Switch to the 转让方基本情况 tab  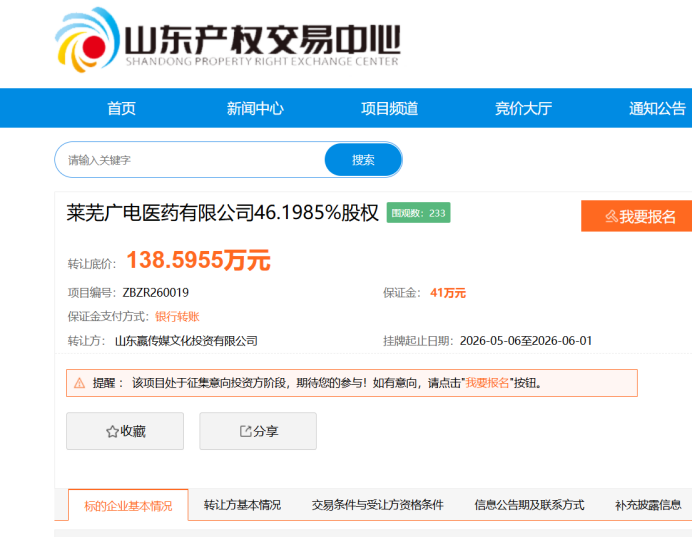(242, 505)
